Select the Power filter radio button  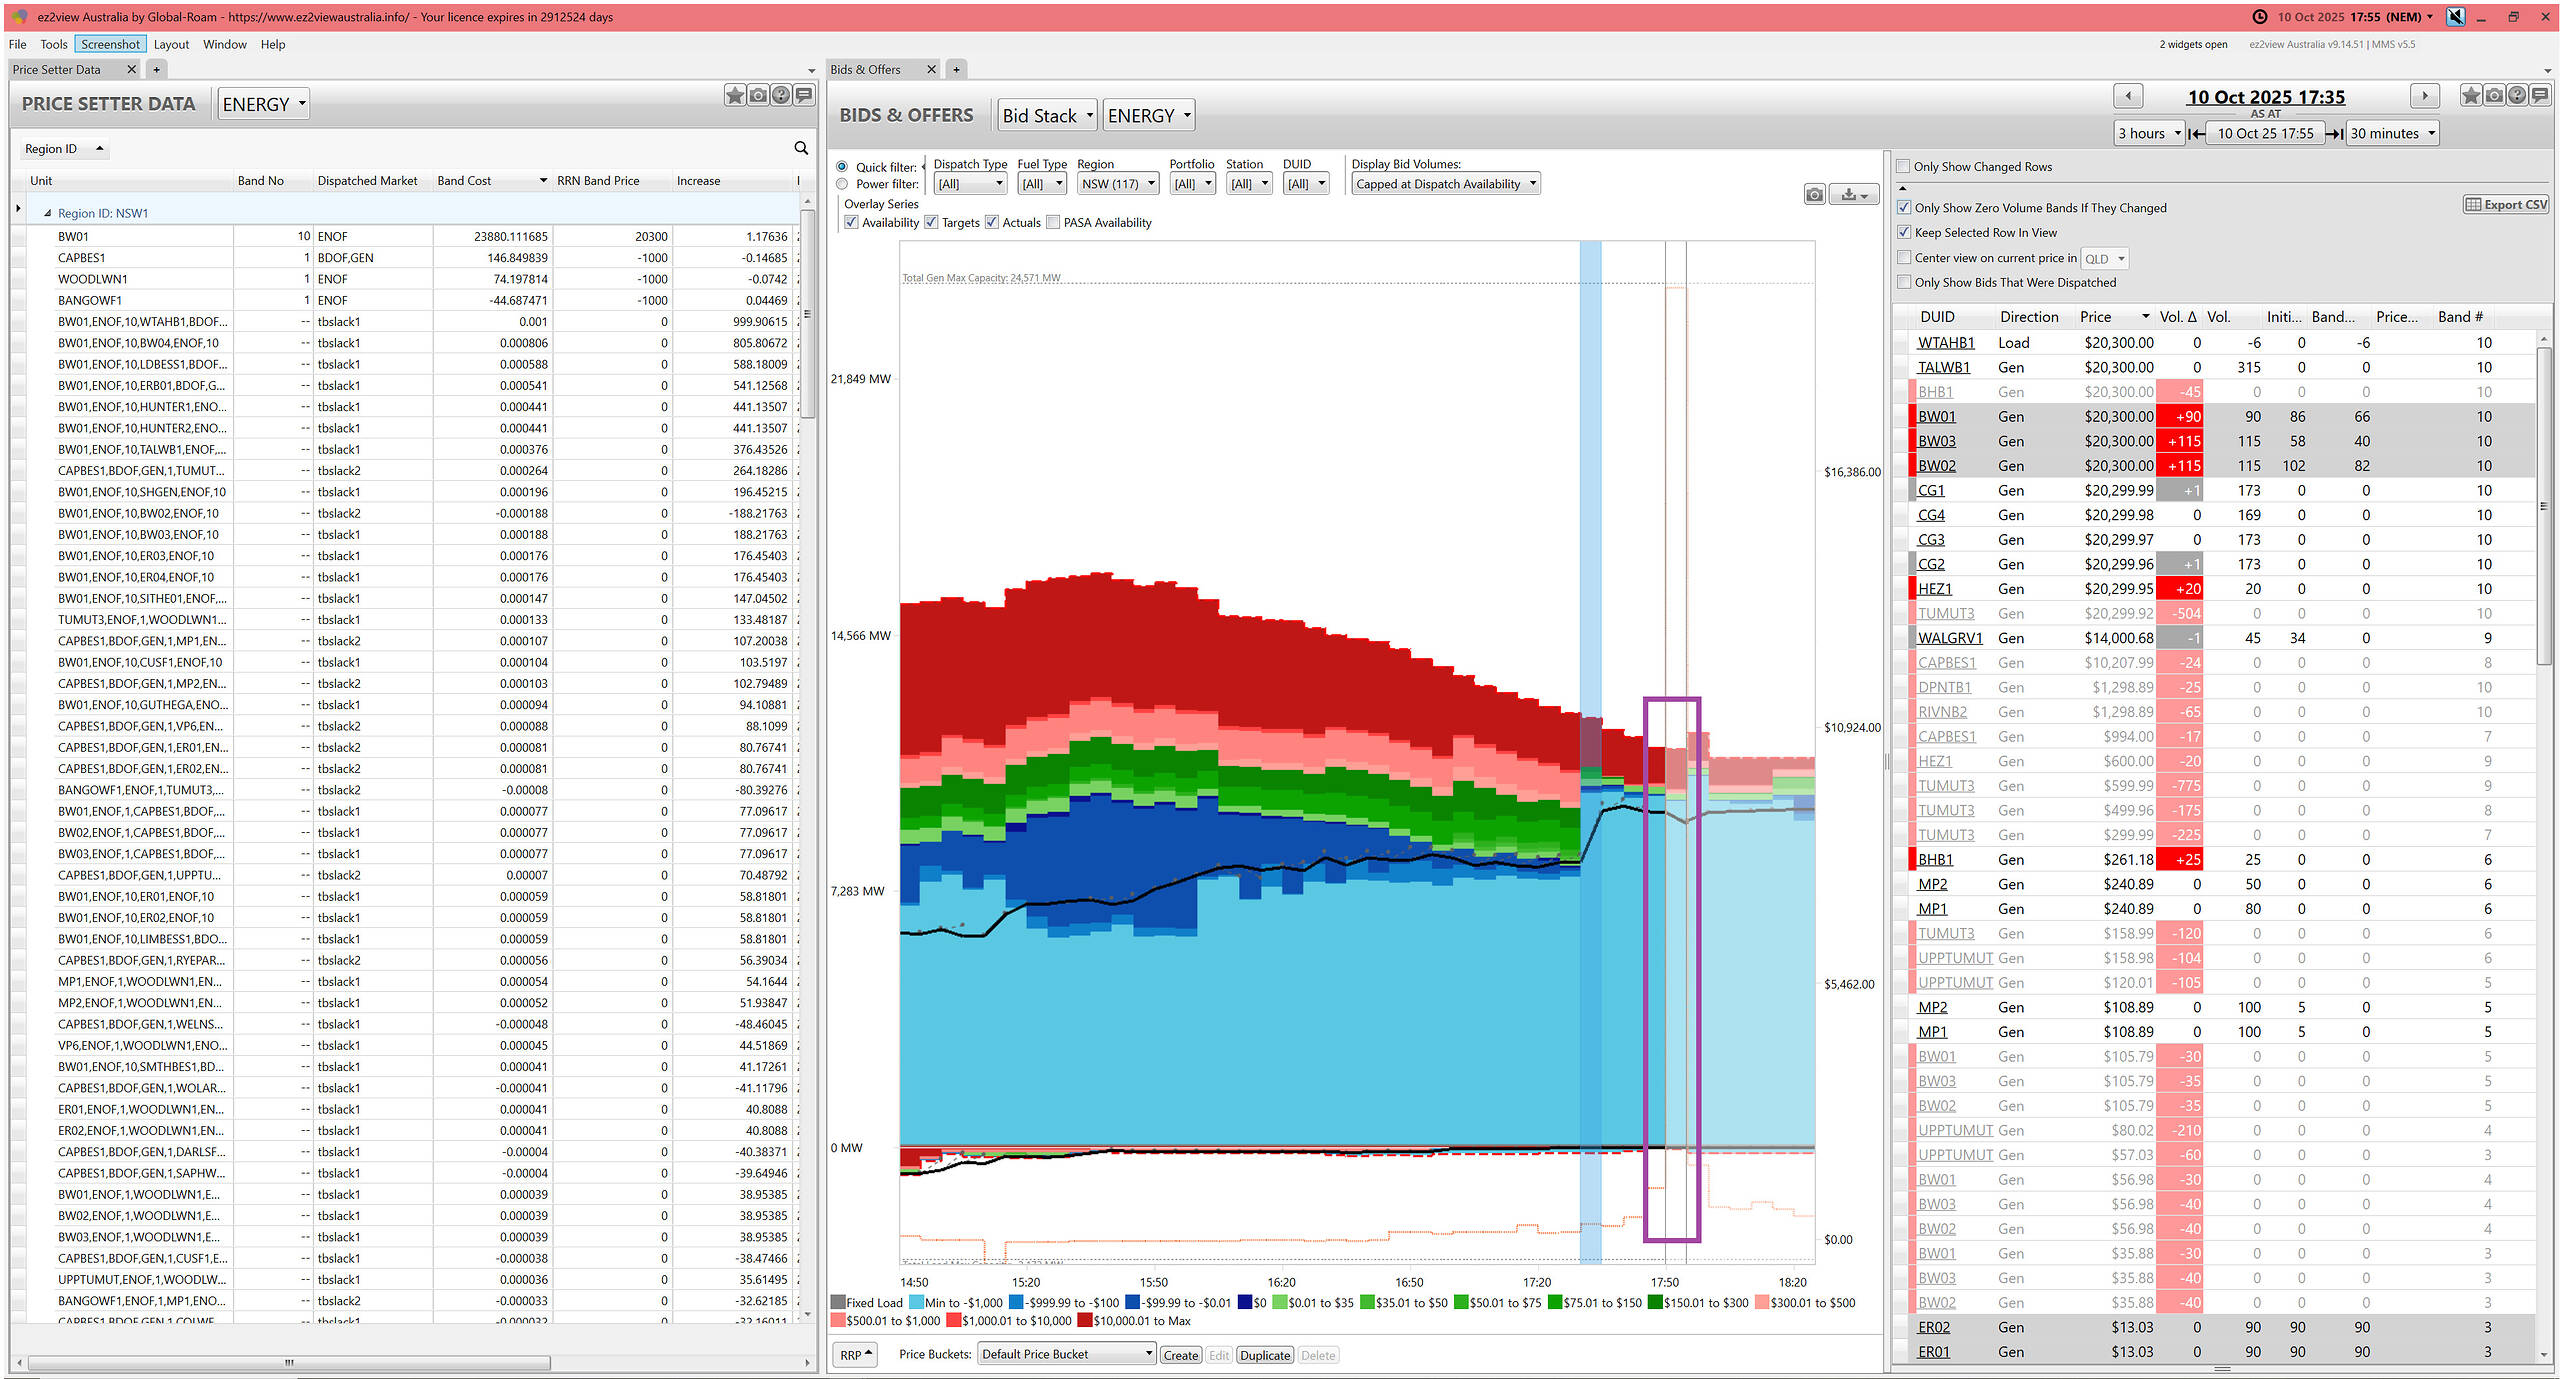point(842,184)
